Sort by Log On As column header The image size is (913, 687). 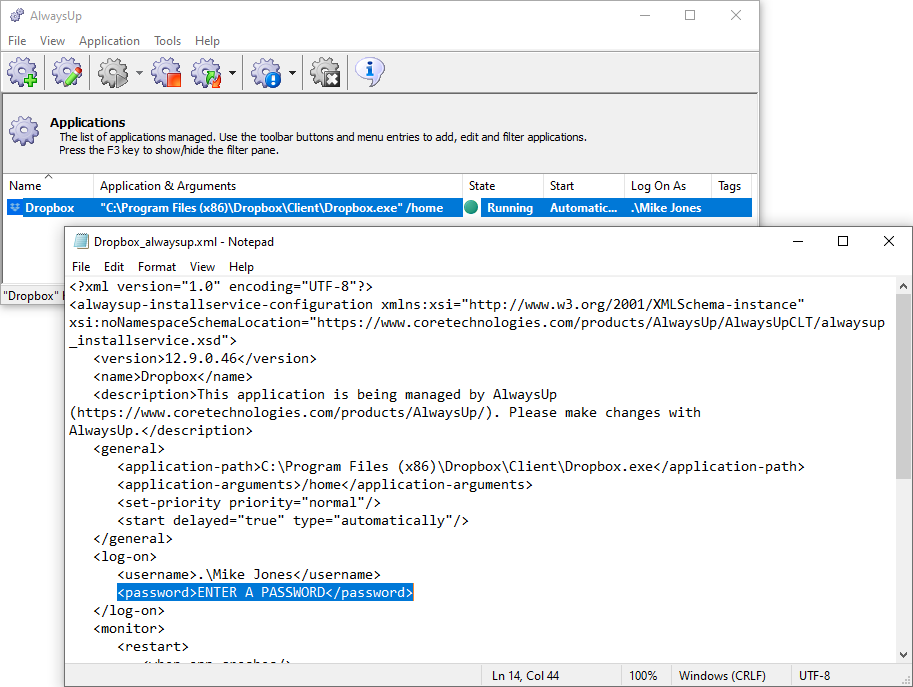pos(668,186)
